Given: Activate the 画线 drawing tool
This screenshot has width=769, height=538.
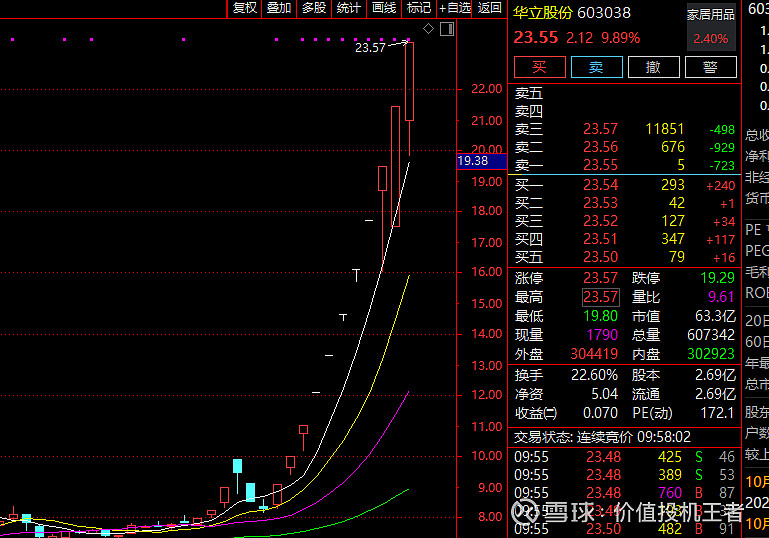Looking at the screenshot, I should 384,8.
